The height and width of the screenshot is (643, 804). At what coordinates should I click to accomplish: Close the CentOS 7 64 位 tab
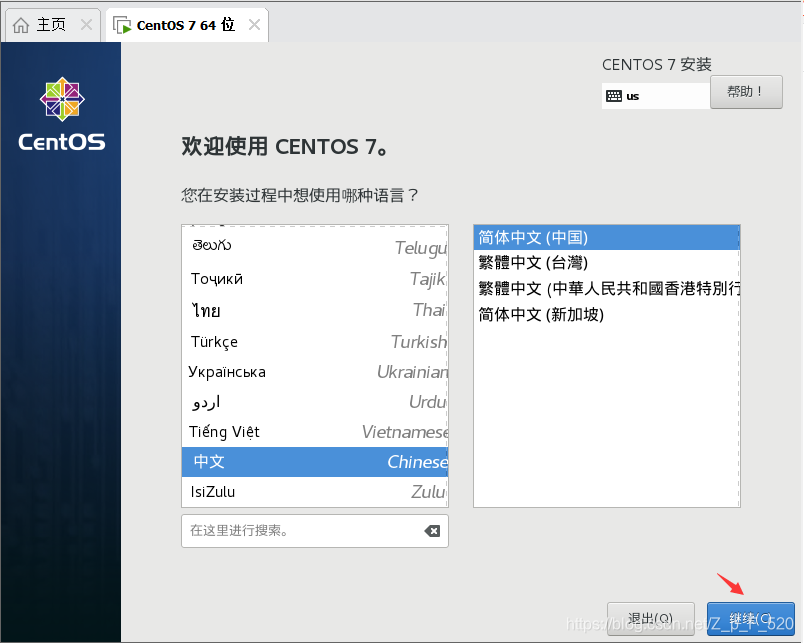[254, 24]
